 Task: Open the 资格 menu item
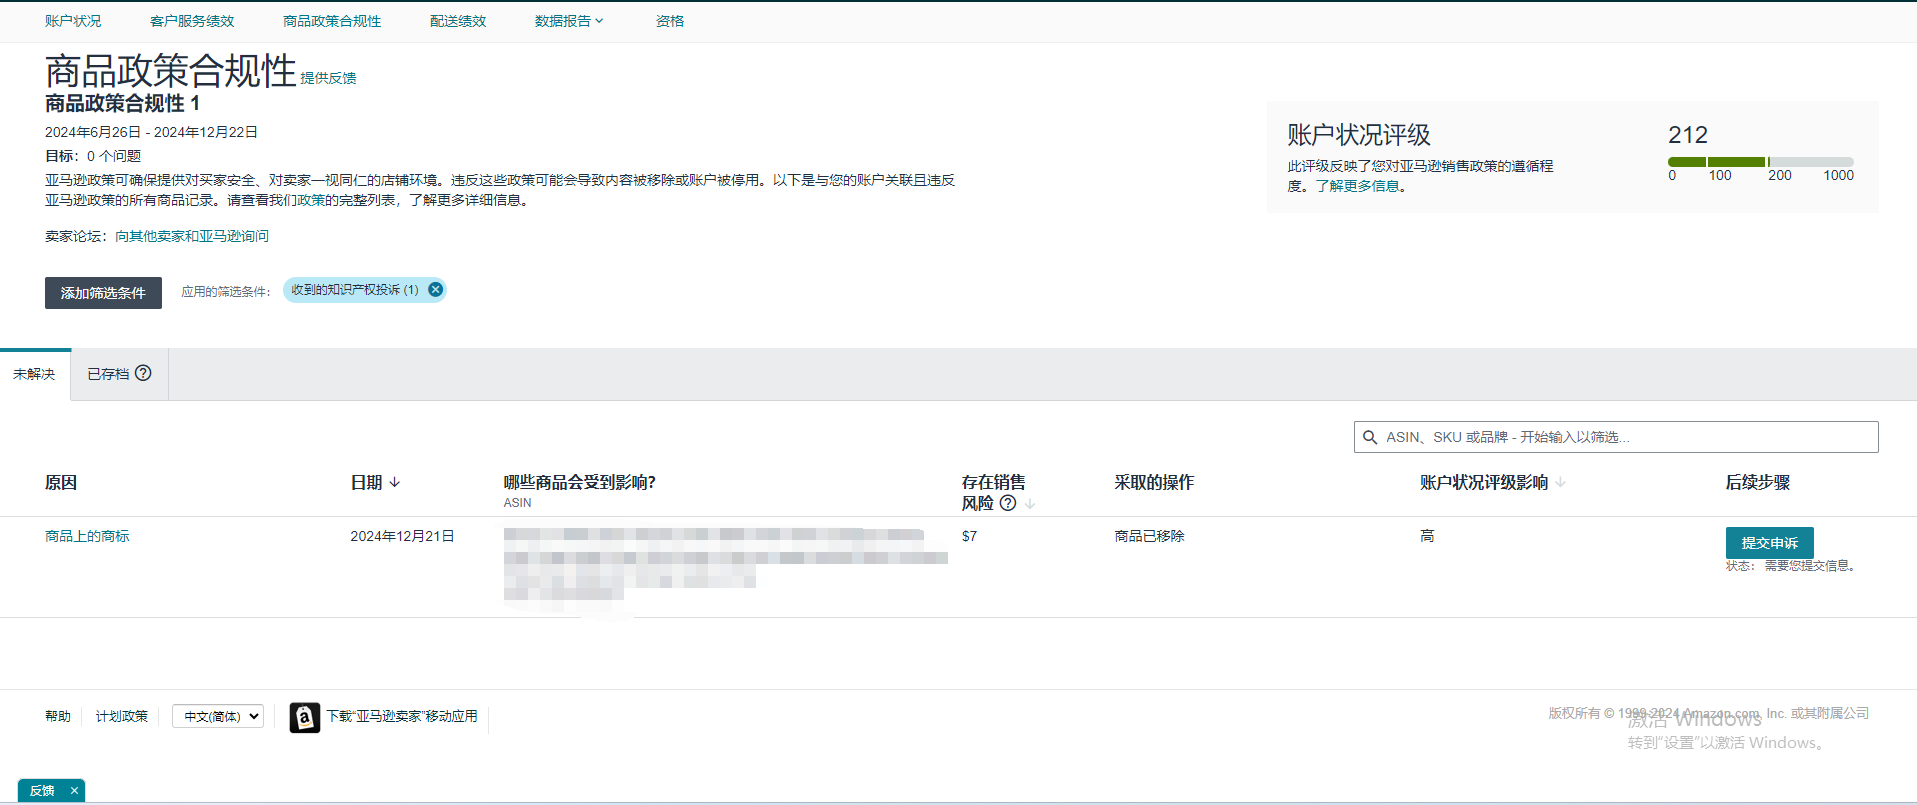[670, 21]
